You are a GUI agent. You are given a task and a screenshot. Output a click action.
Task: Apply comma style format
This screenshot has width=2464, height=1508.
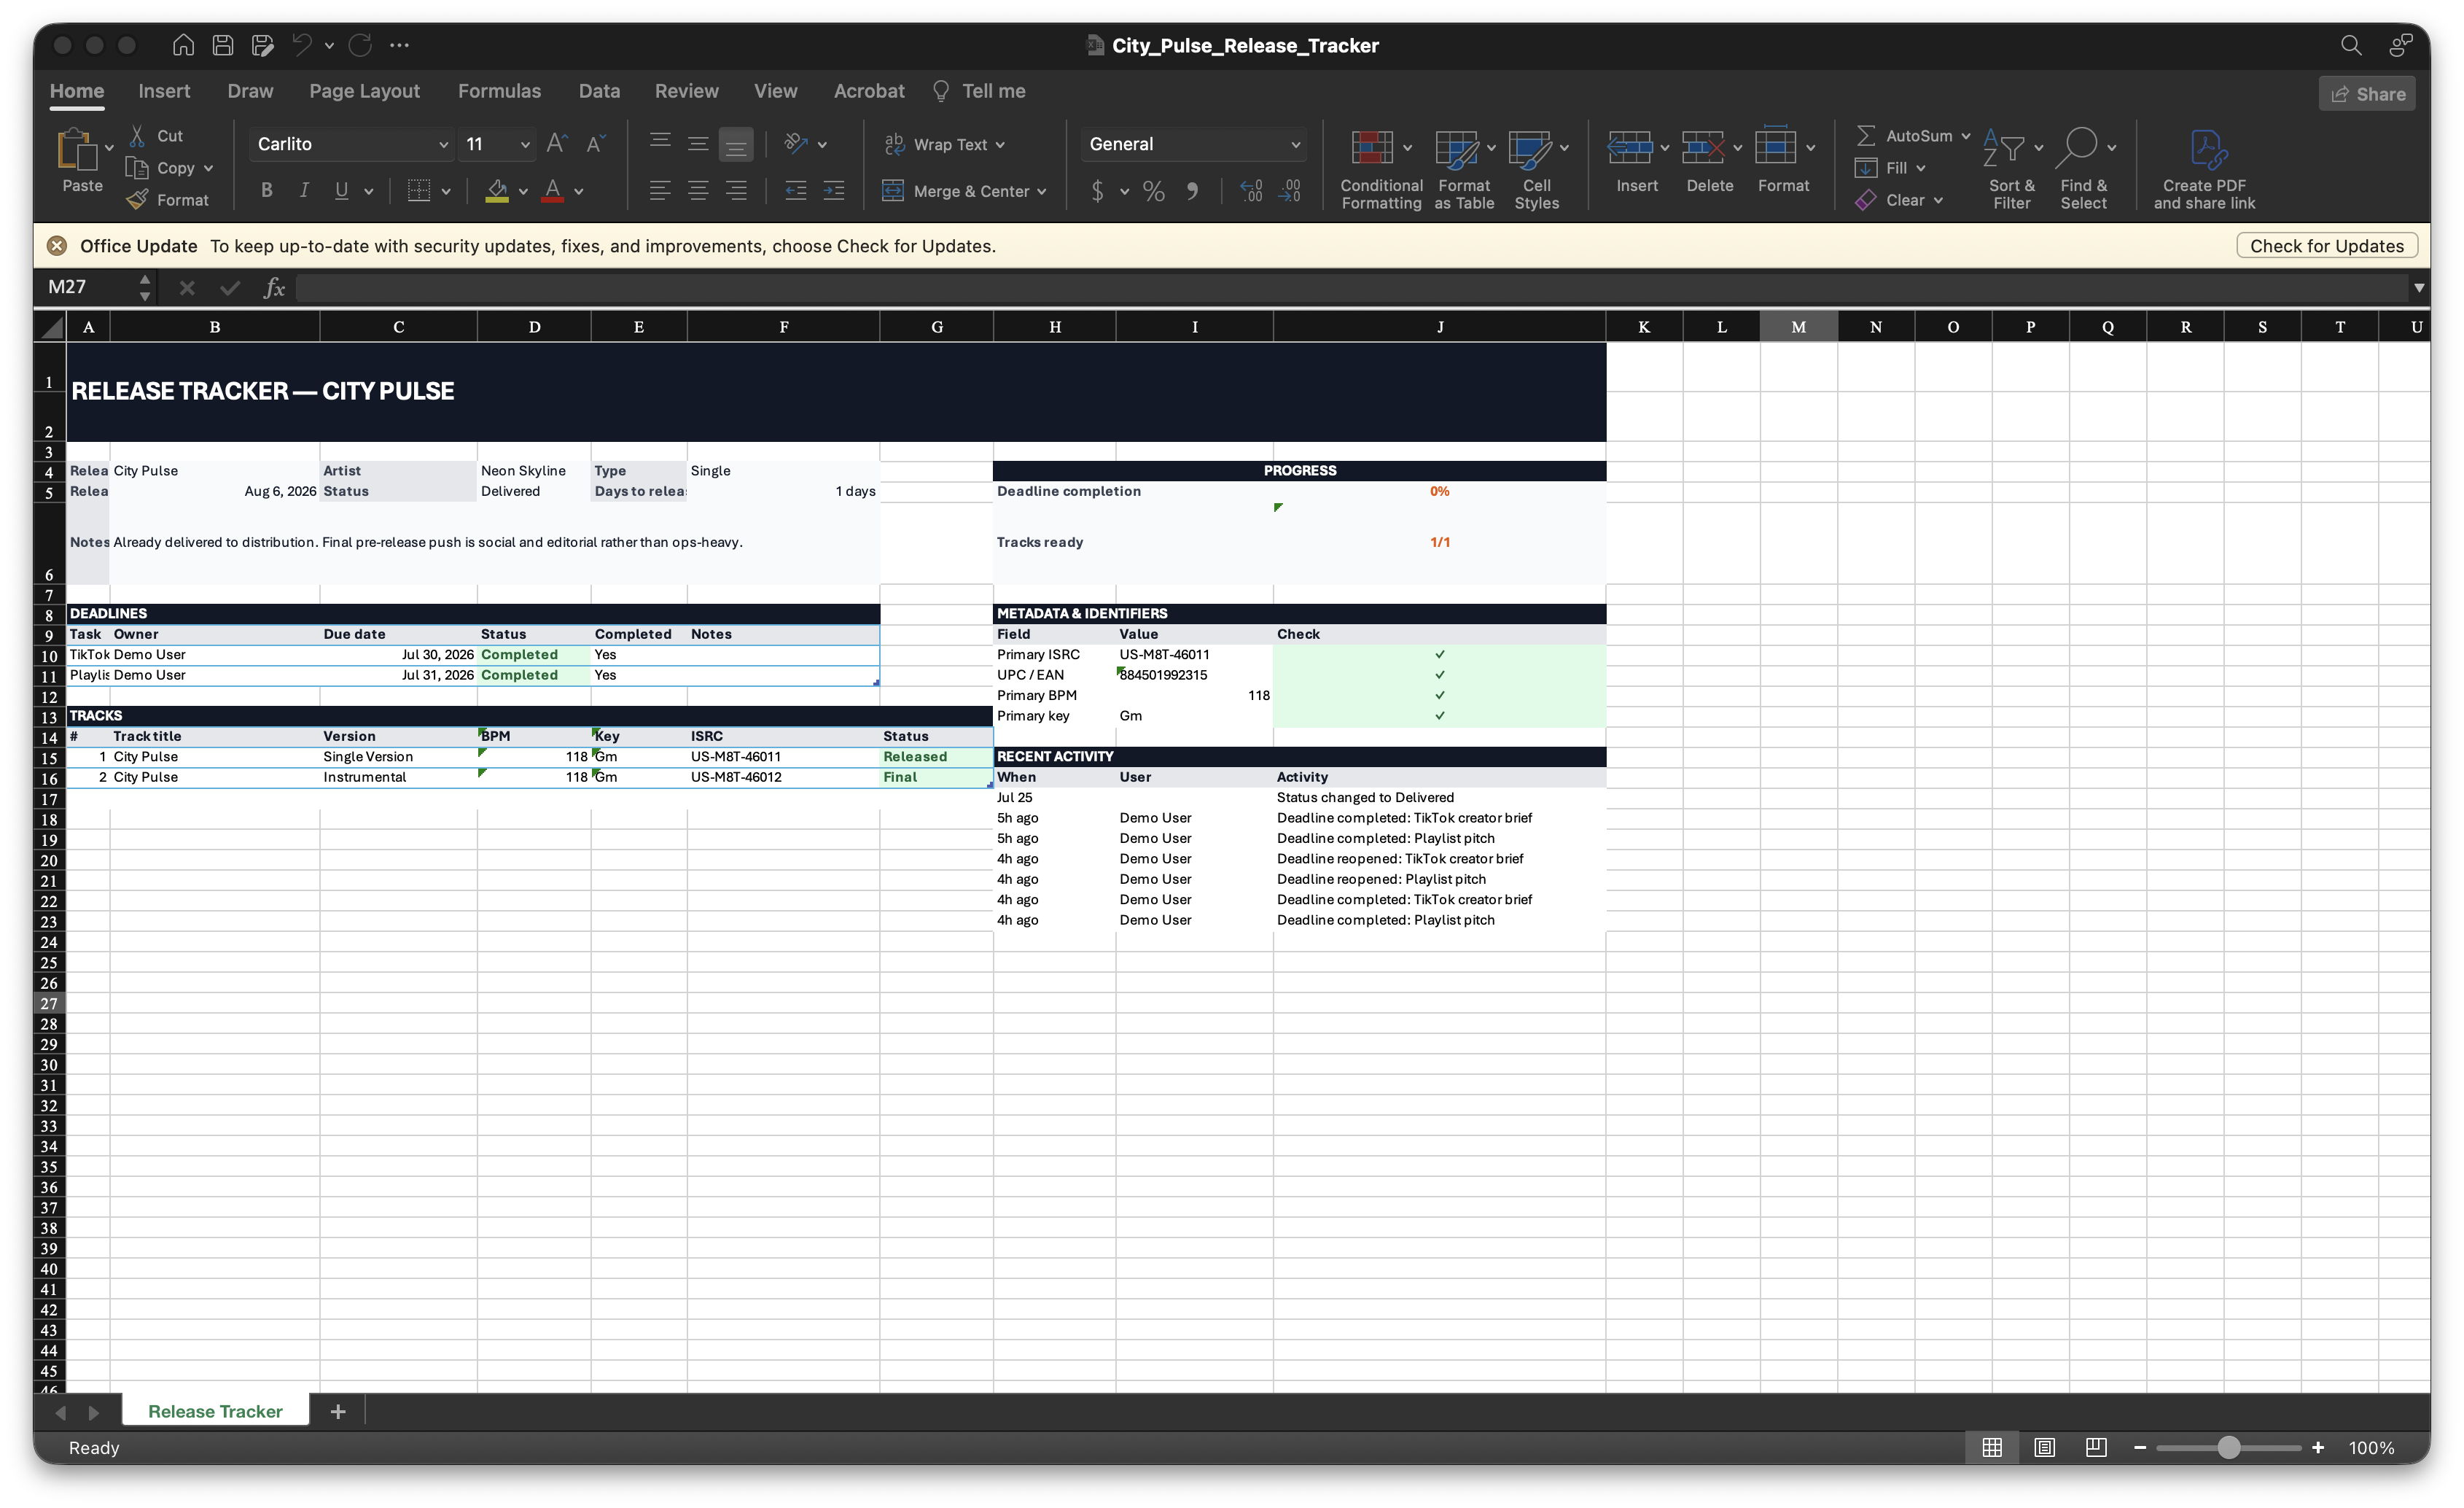(1192, 191)
